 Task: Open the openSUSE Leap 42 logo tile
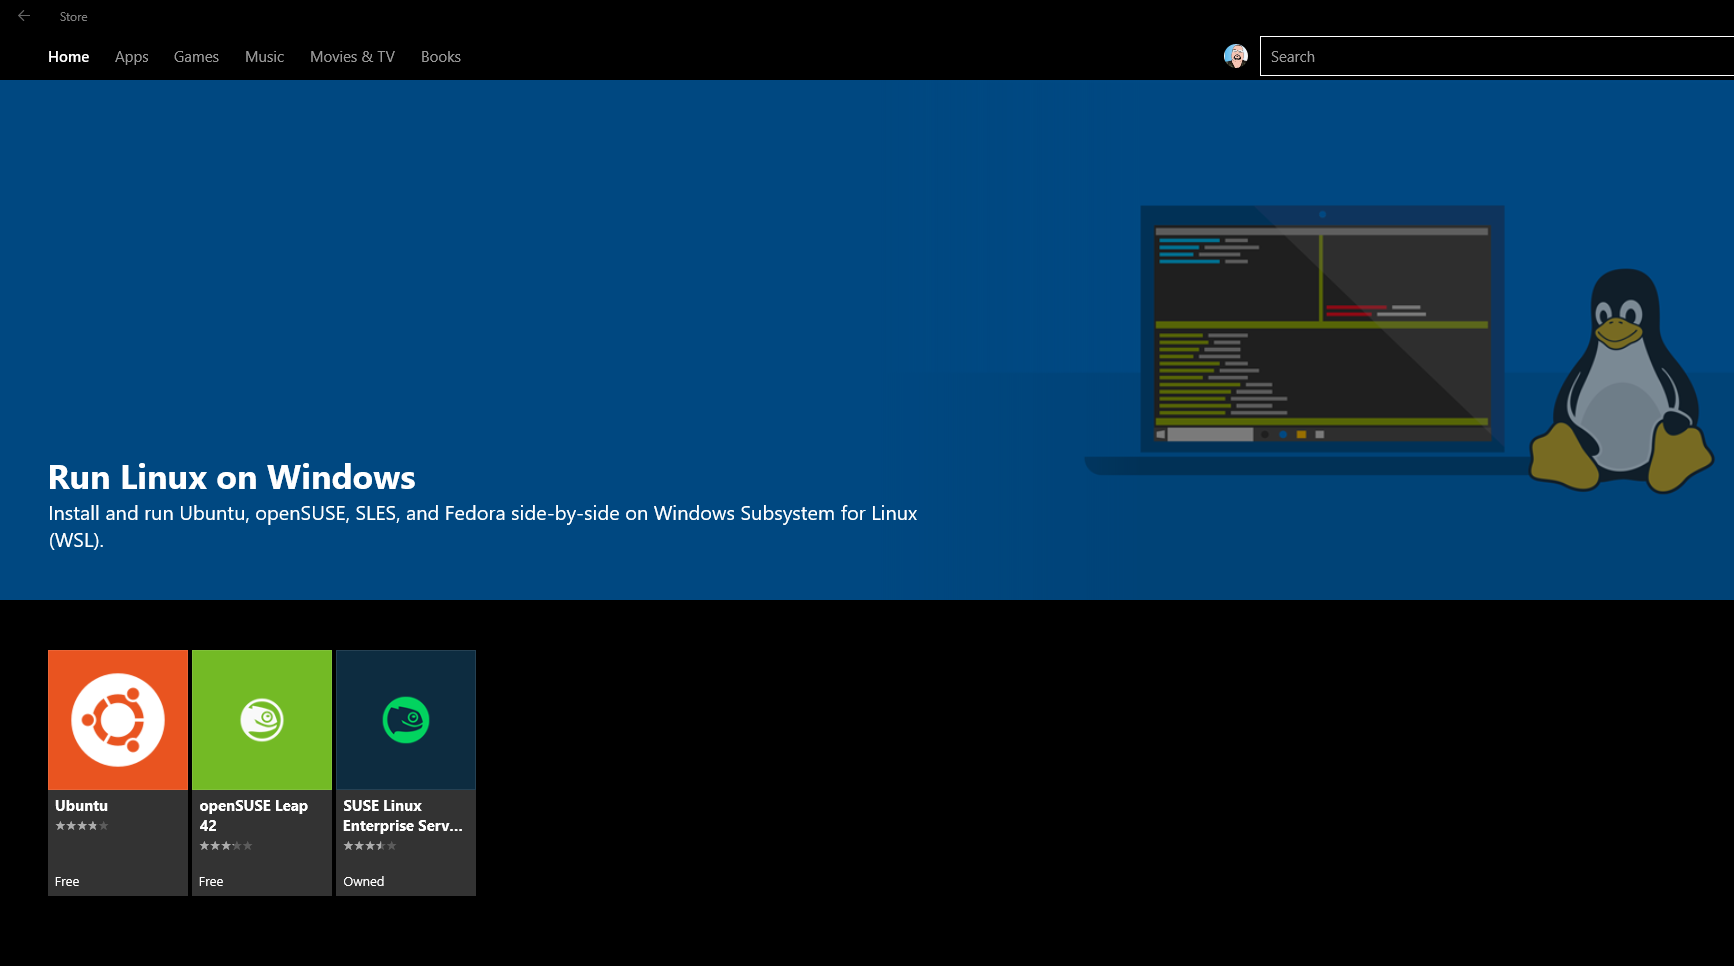click(x=262, y=720)
